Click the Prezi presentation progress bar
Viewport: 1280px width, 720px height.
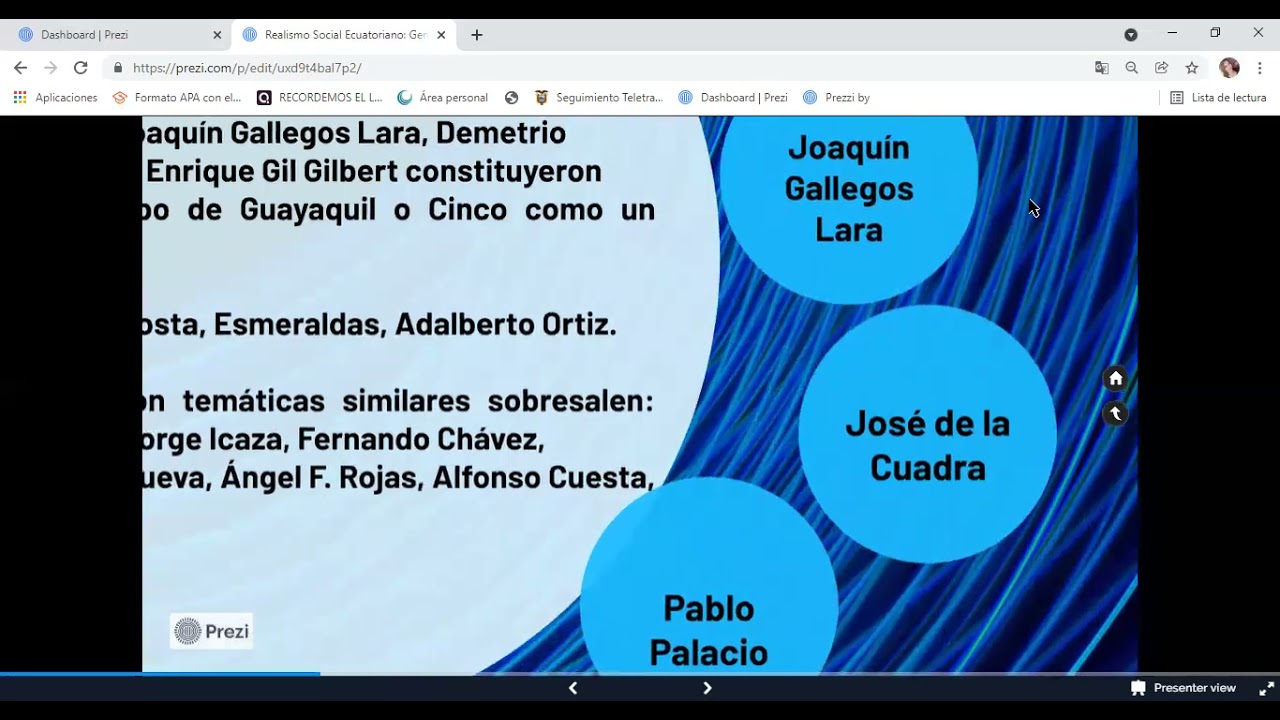(x=640, y=674)
